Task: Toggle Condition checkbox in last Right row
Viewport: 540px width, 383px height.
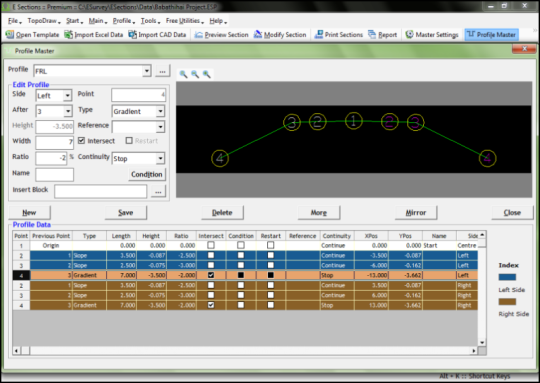Action: click(x=241, y=305)
